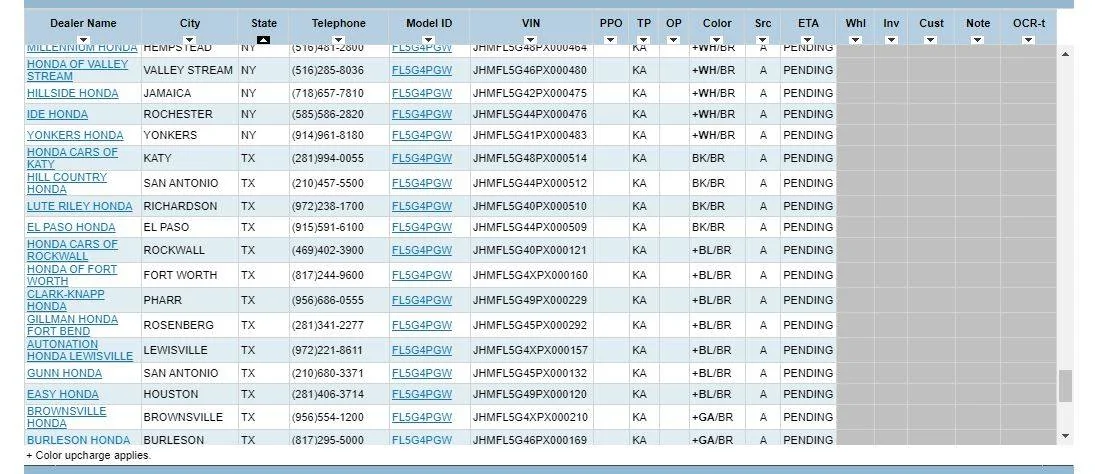Screen dimensions: 1095x474
Task: Select VIN JHMFL5G48PX000514
Action: click(529, 158)
